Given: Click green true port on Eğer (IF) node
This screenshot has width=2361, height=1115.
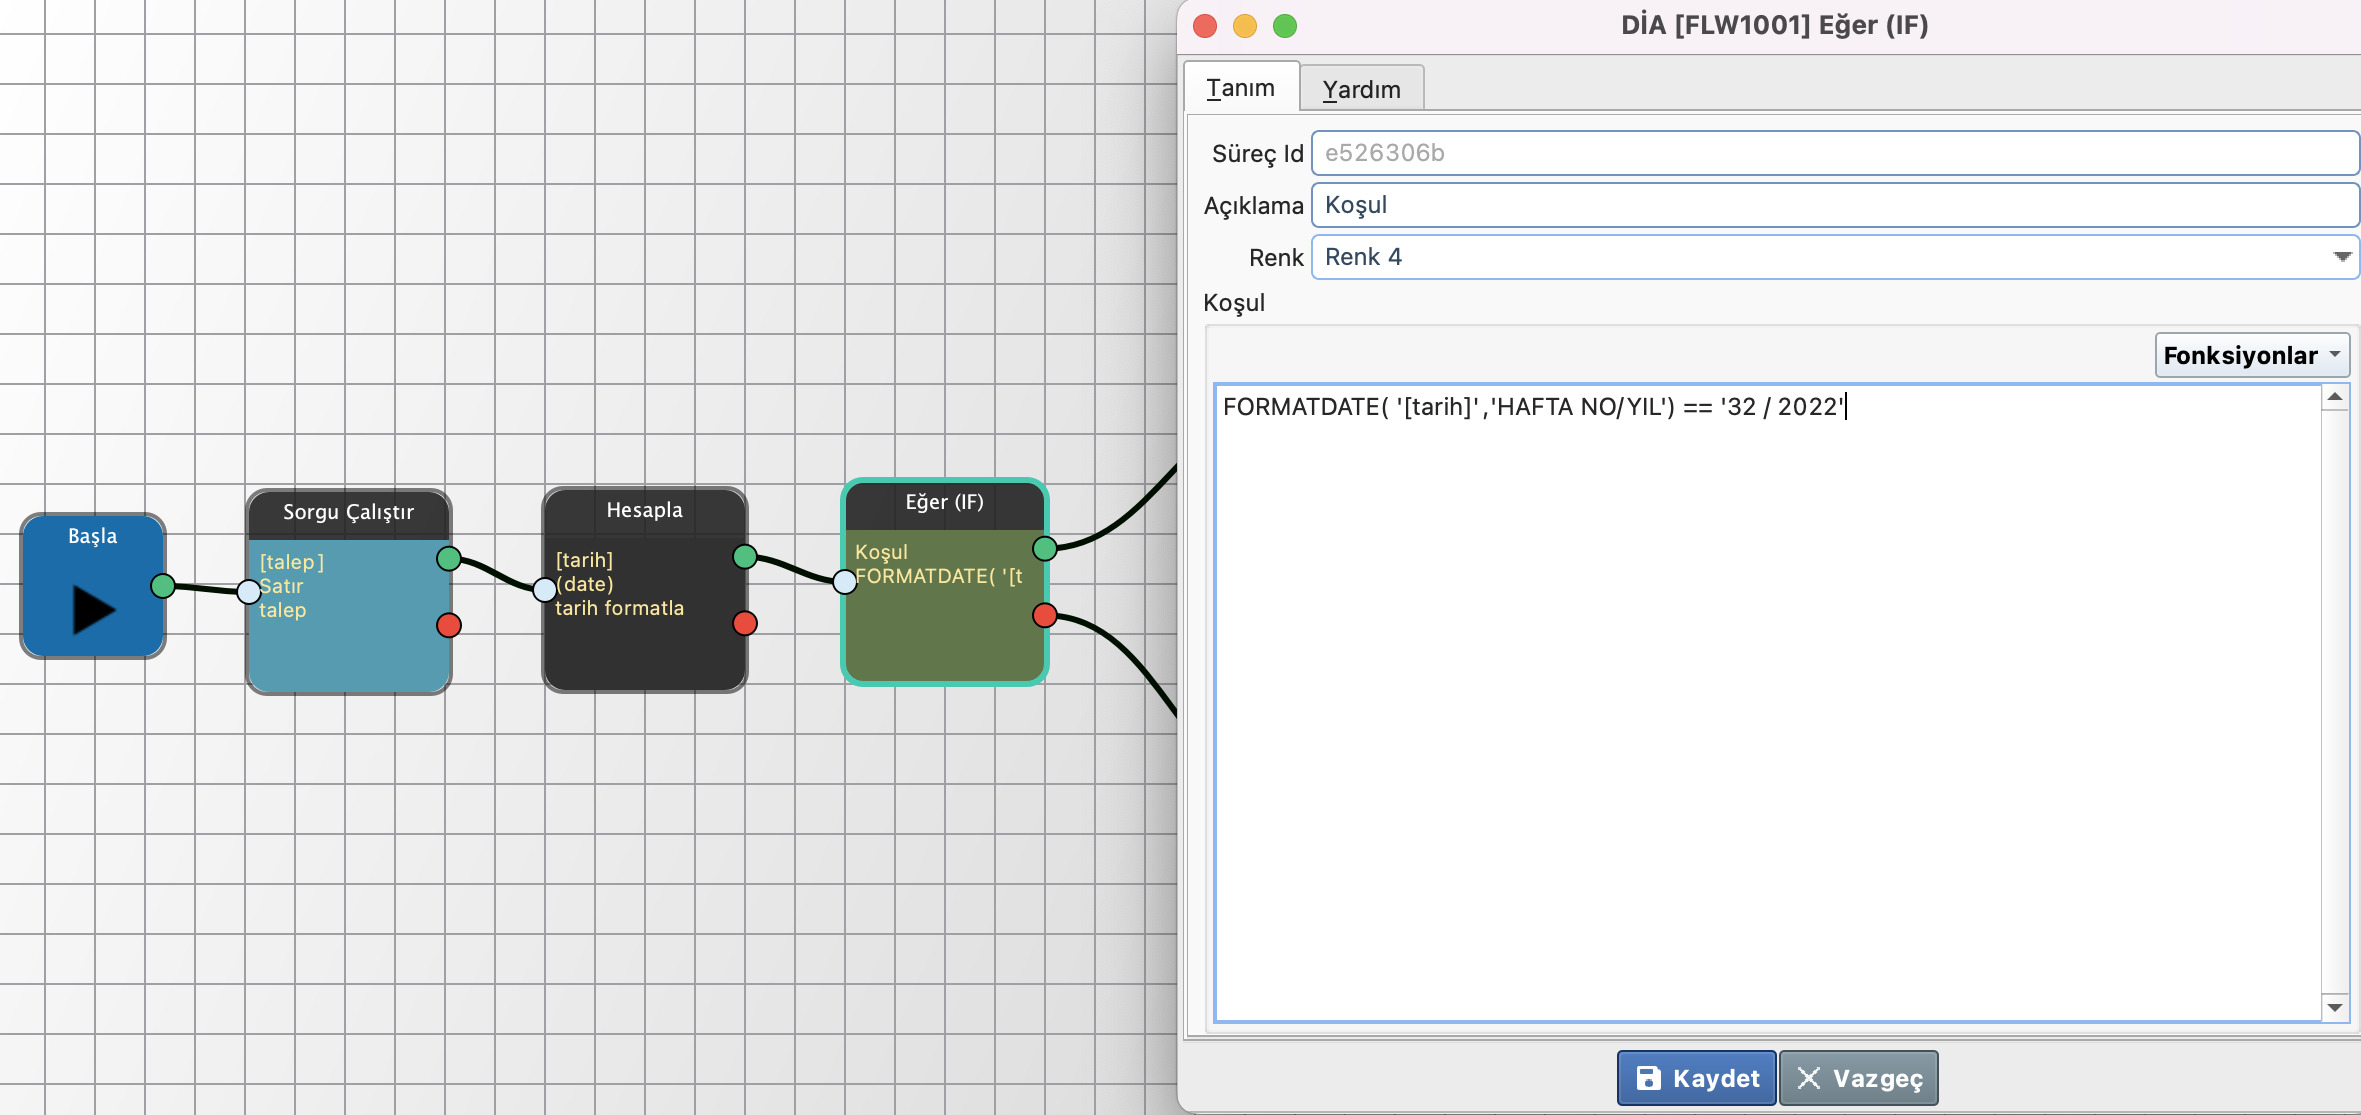Looking at the screenshot, I should pos(1045,548).
